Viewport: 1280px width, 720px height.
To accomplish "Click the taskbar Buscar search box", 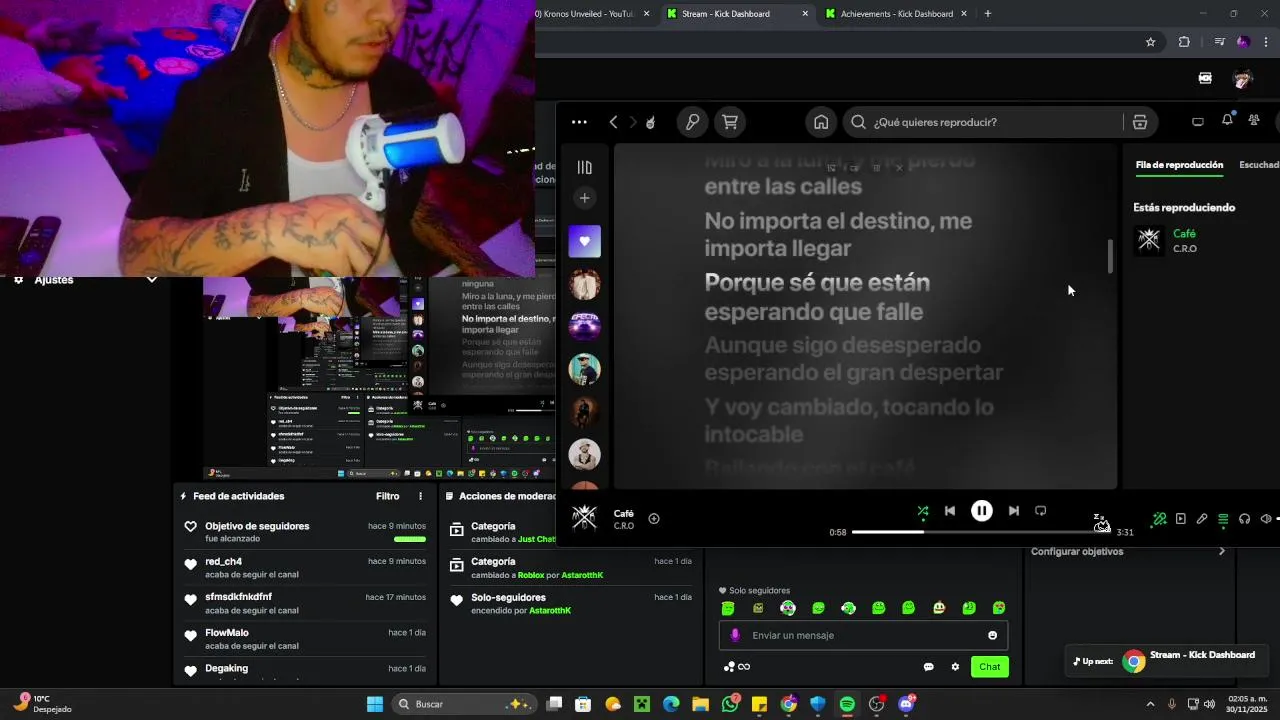I will point(464,704).
